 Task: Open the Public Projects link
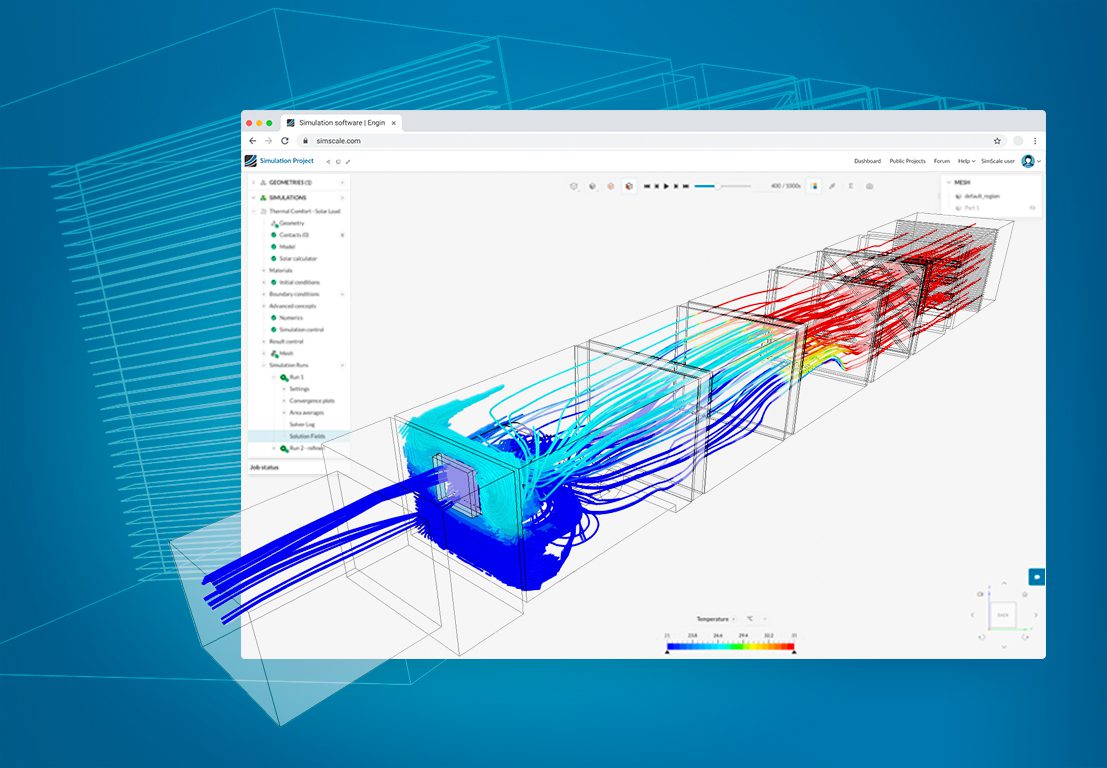pyautogui.click(x=907, y=161)
